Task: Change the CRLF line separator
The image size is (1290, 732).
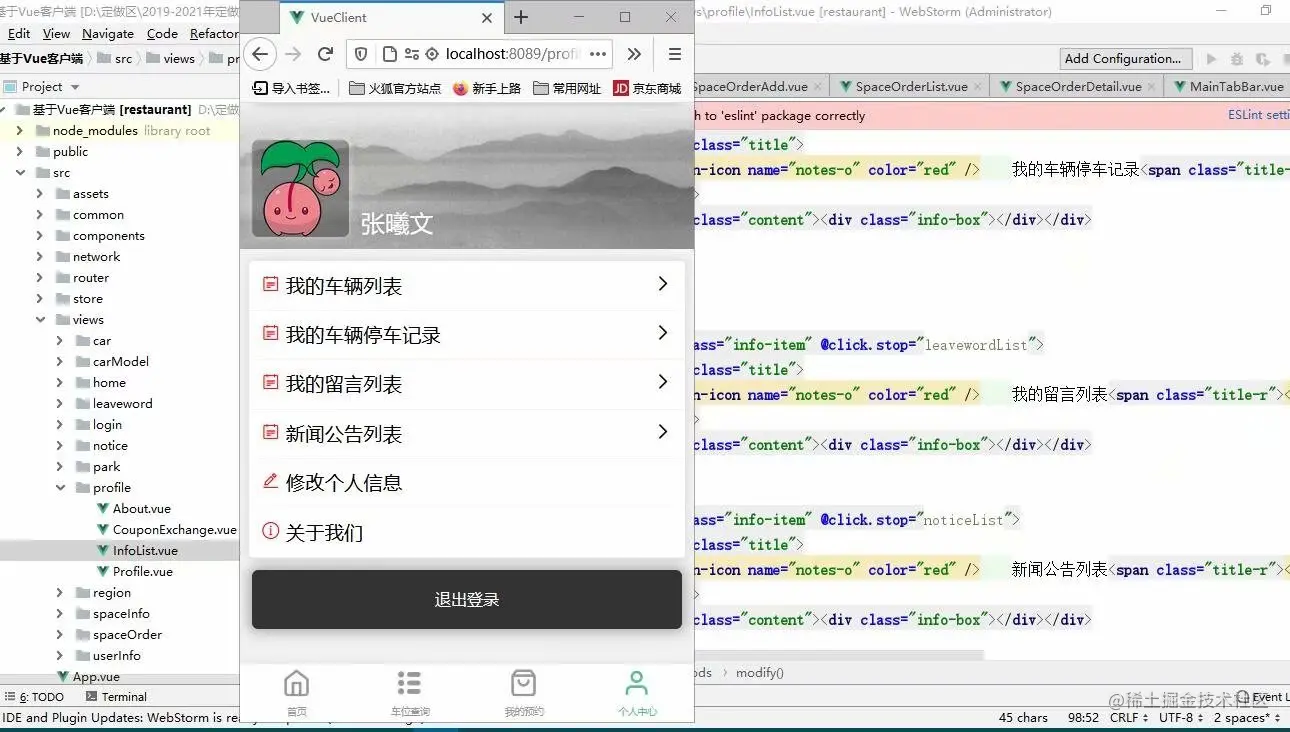Action: (x=1128, y=718)
